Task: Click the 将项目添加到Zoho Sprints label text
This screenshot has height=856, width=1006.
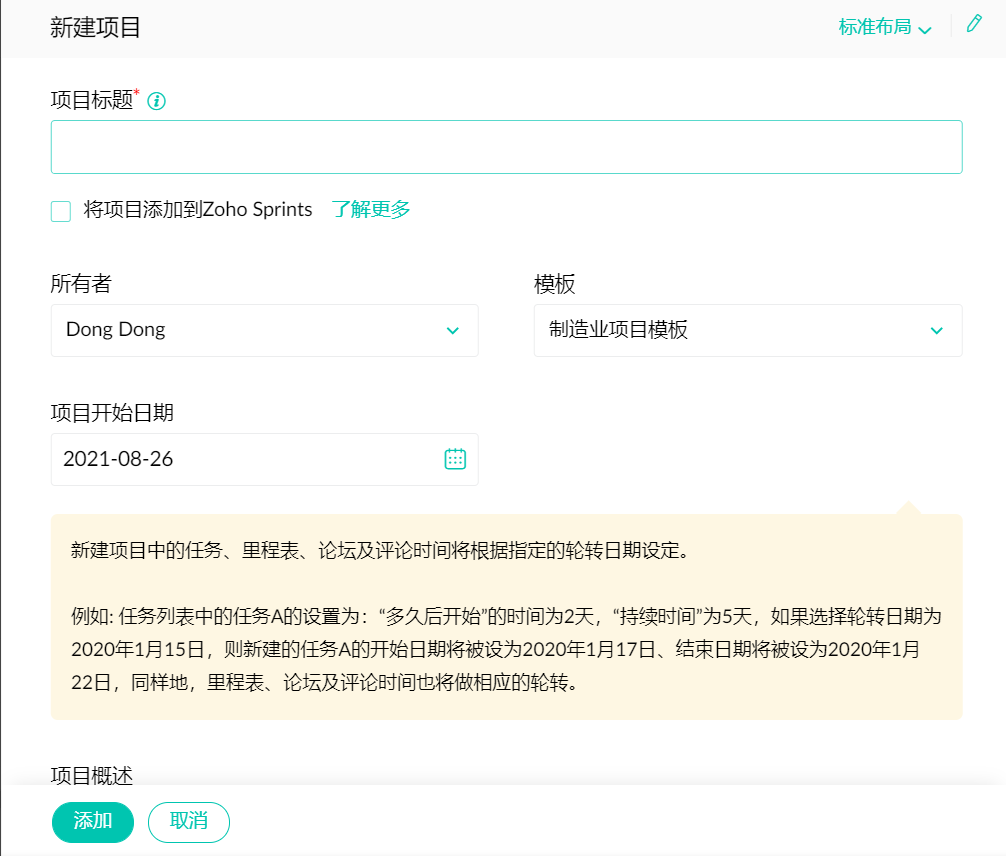Action: [x=198, y=210]
